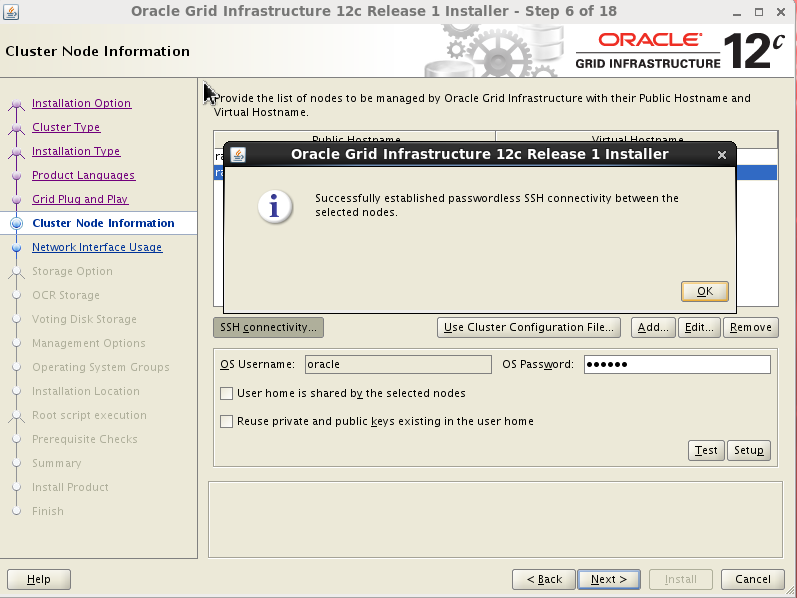
Task: Click the Cluster Node Information current-step marker
Action: click(16, 223)
